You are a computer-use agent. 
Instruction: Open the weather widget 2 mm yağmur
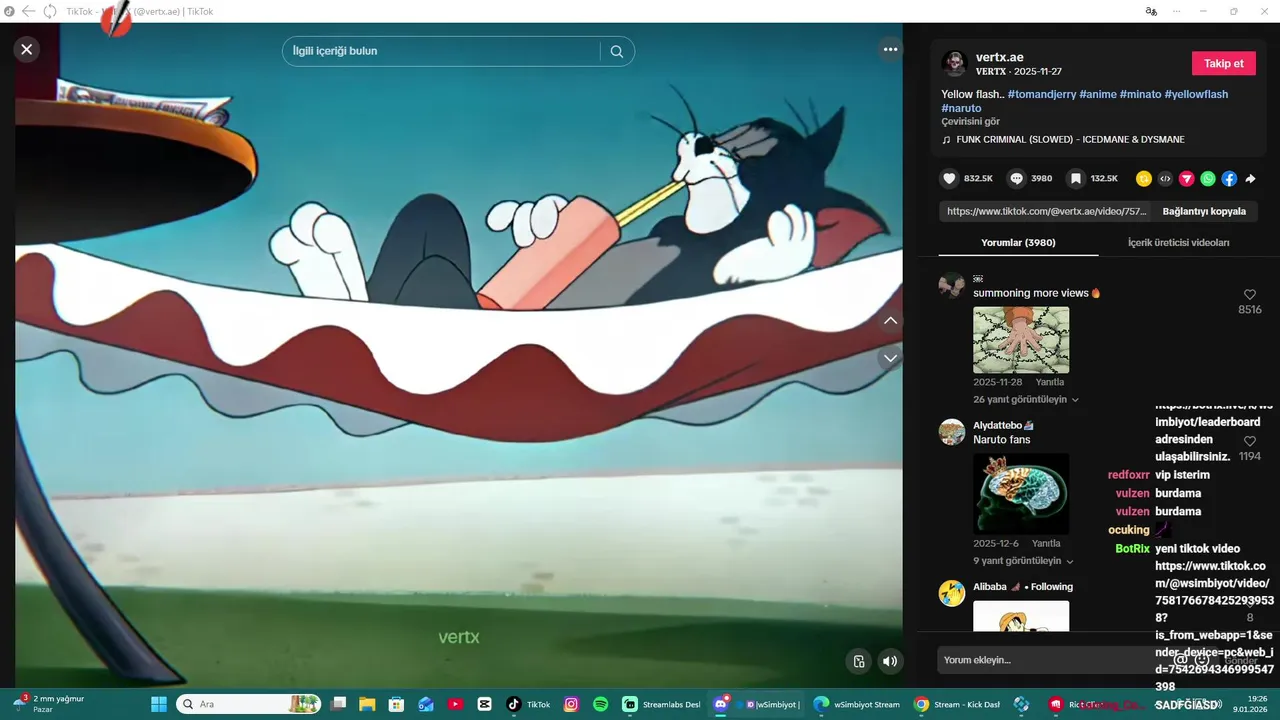click(x=48, y=704)
